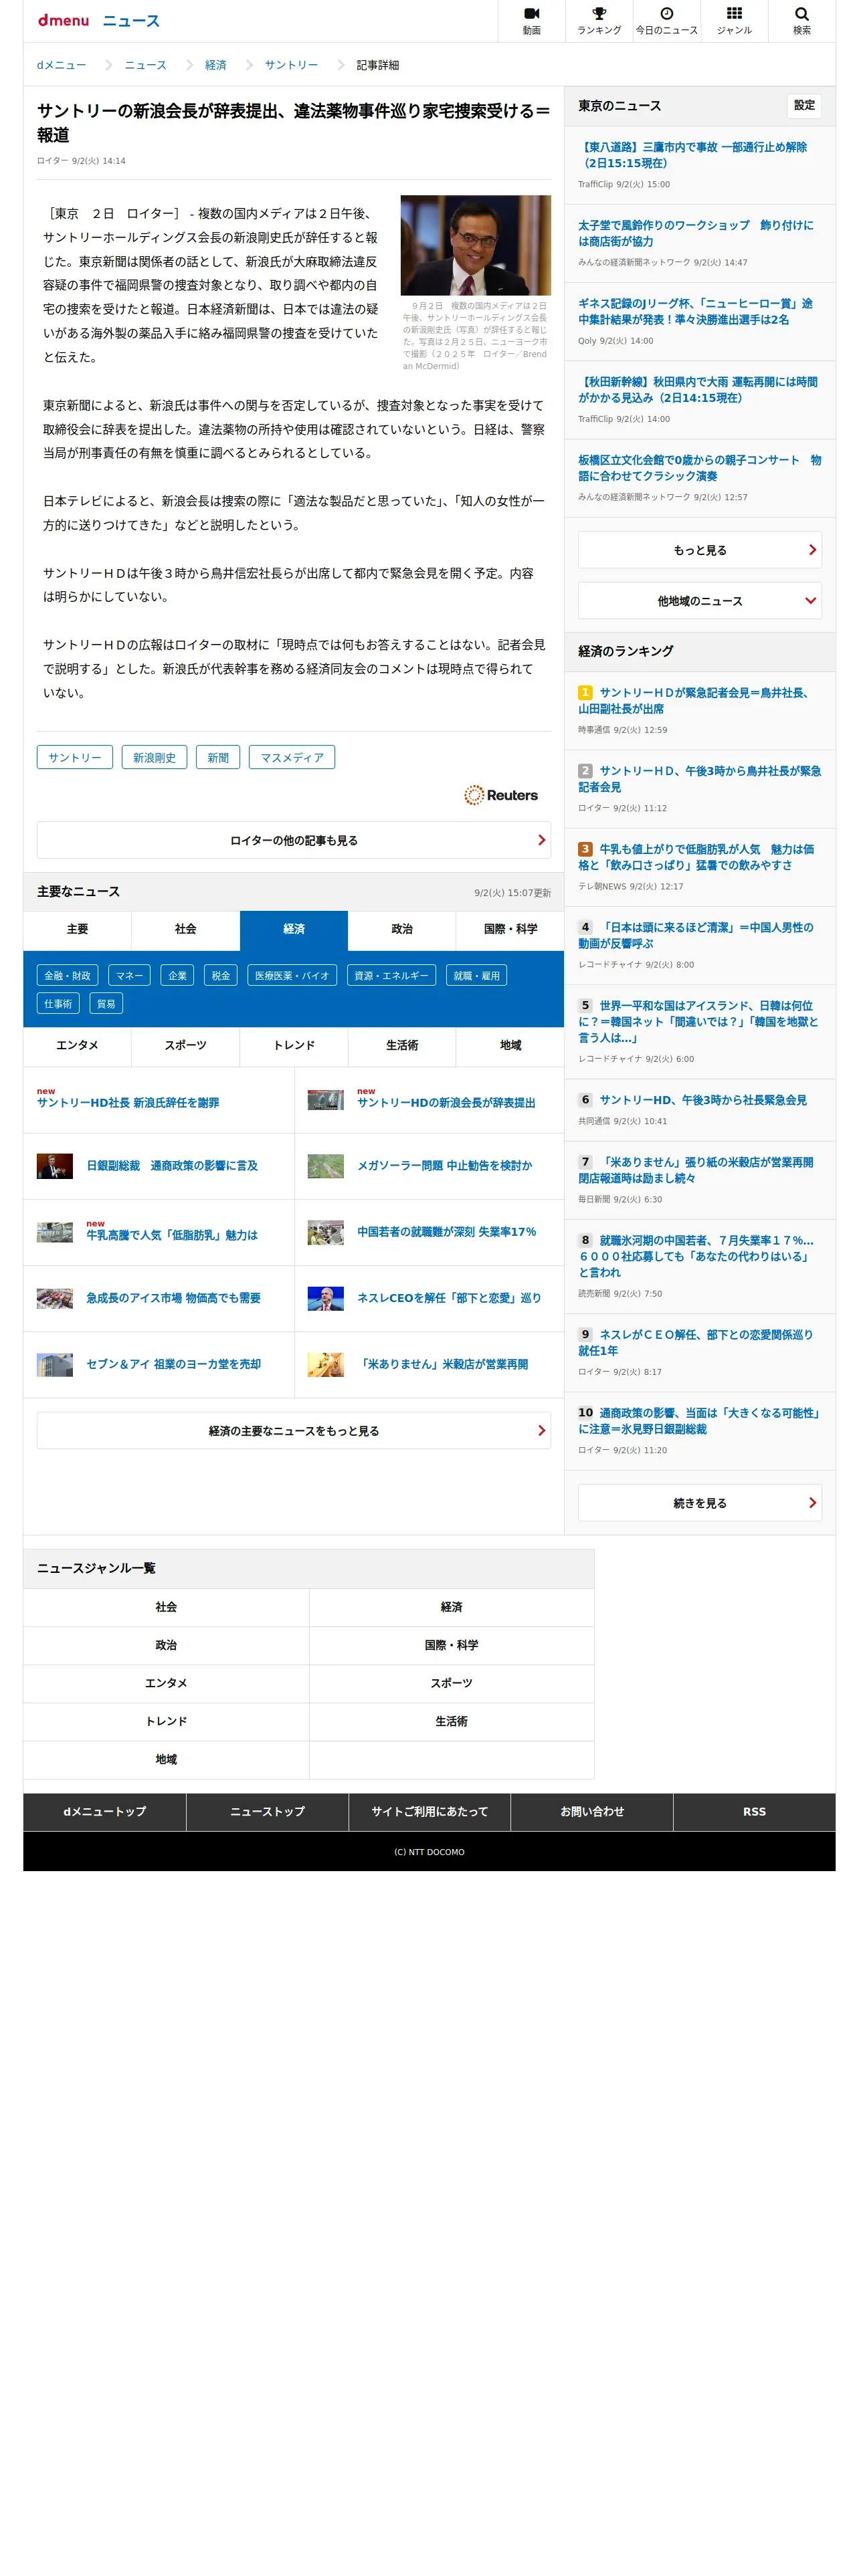Image resolution: width=859 pixels, height=2576 pixels.
Task: Select the エンタメ news tab
Action: (77, 1045)
